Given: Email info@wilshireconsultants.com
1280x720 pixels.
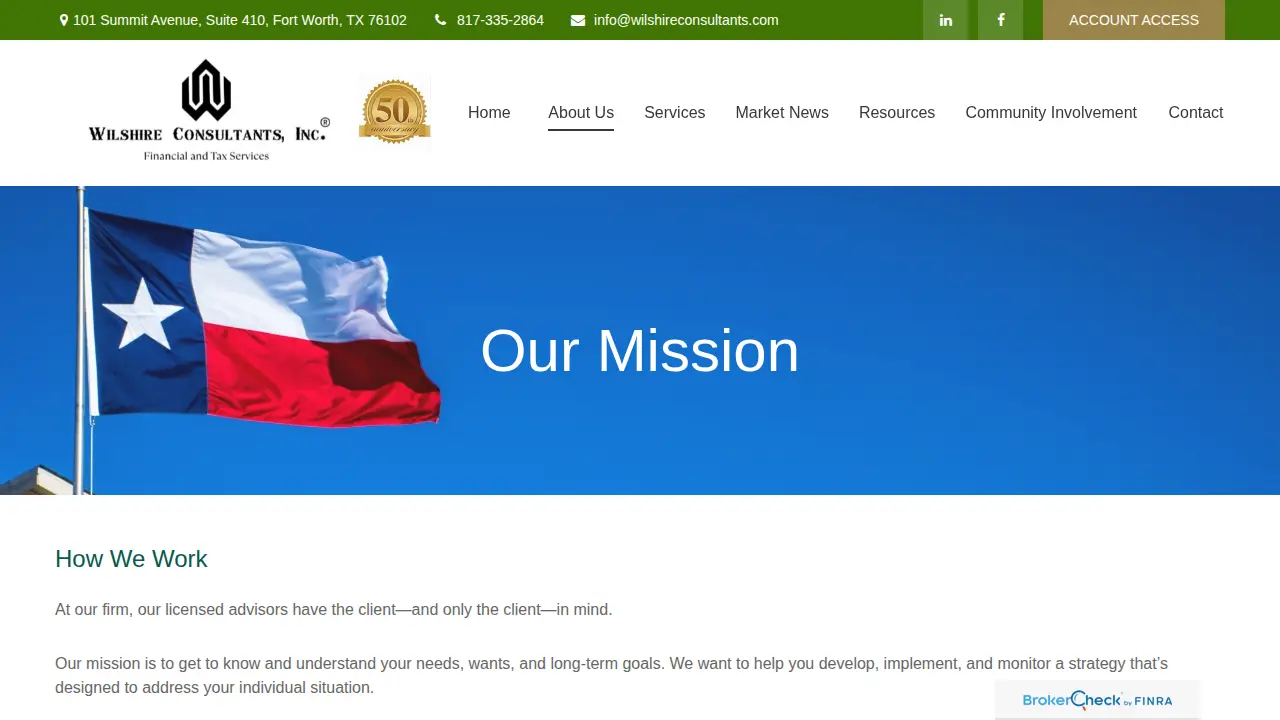Looking at the screenshot, I should 686,20.
